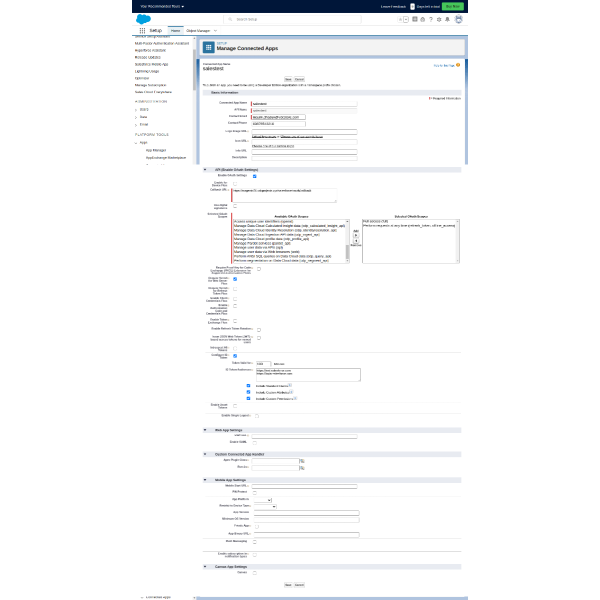
Task: Collapse the Mobile App Settings section
Action: [205, 480]
